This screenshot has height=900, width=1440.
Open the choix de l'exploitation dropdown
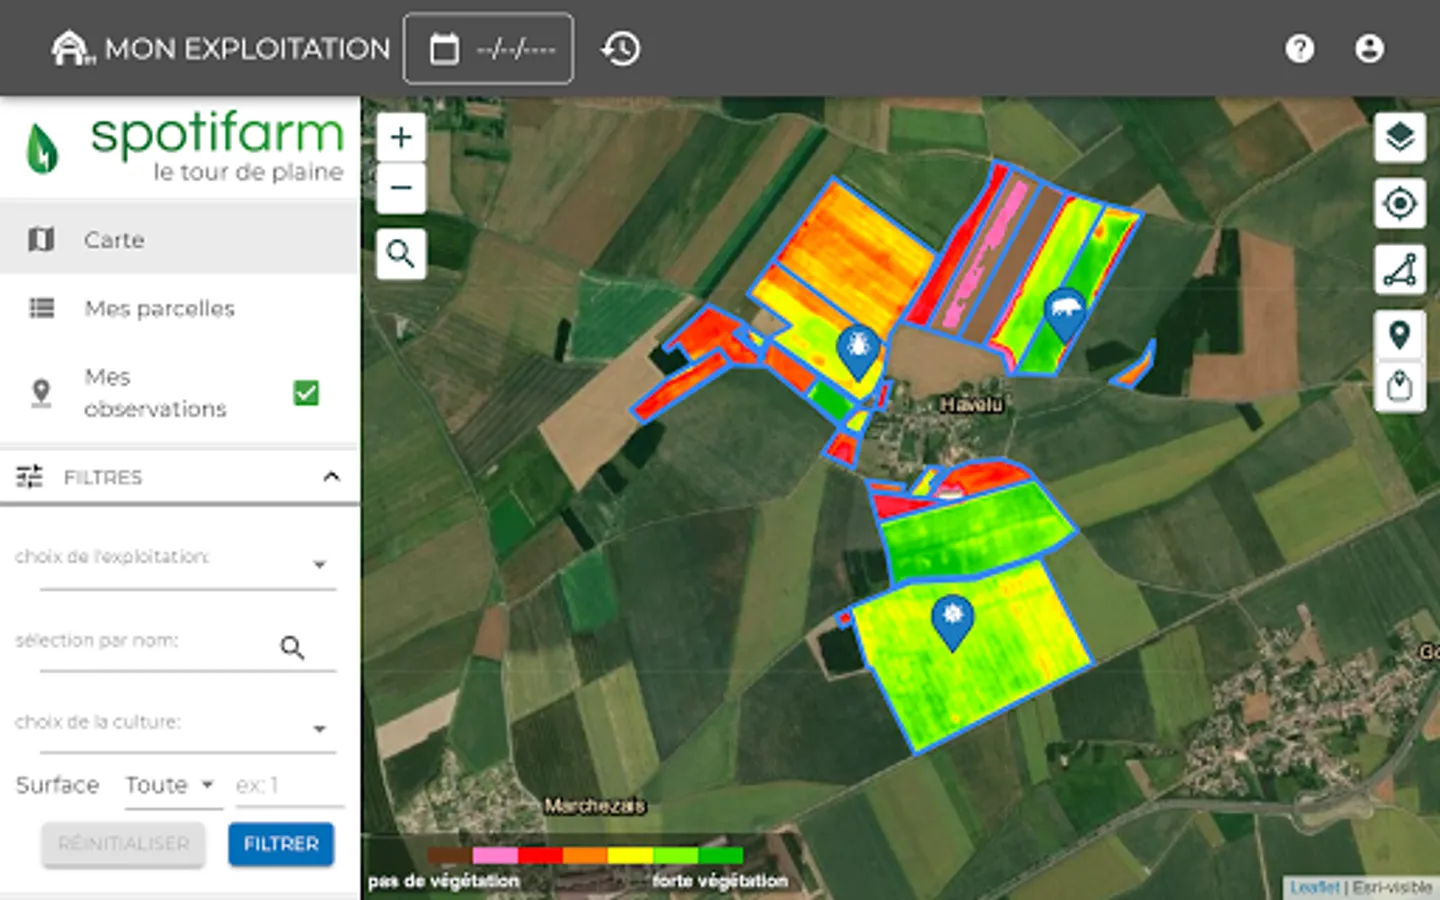pos(188,564)
